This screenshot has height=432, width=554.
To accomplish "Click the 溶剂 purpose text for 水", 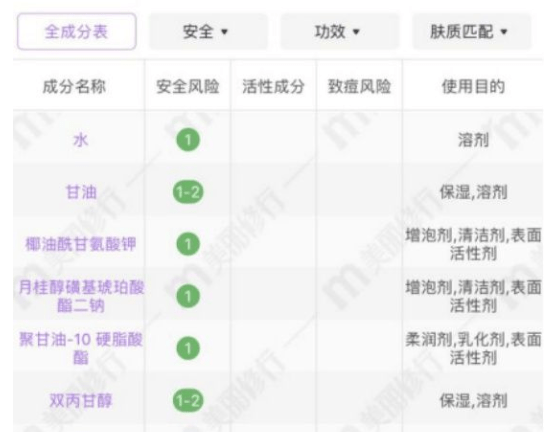I will click(x=473, y=140).
